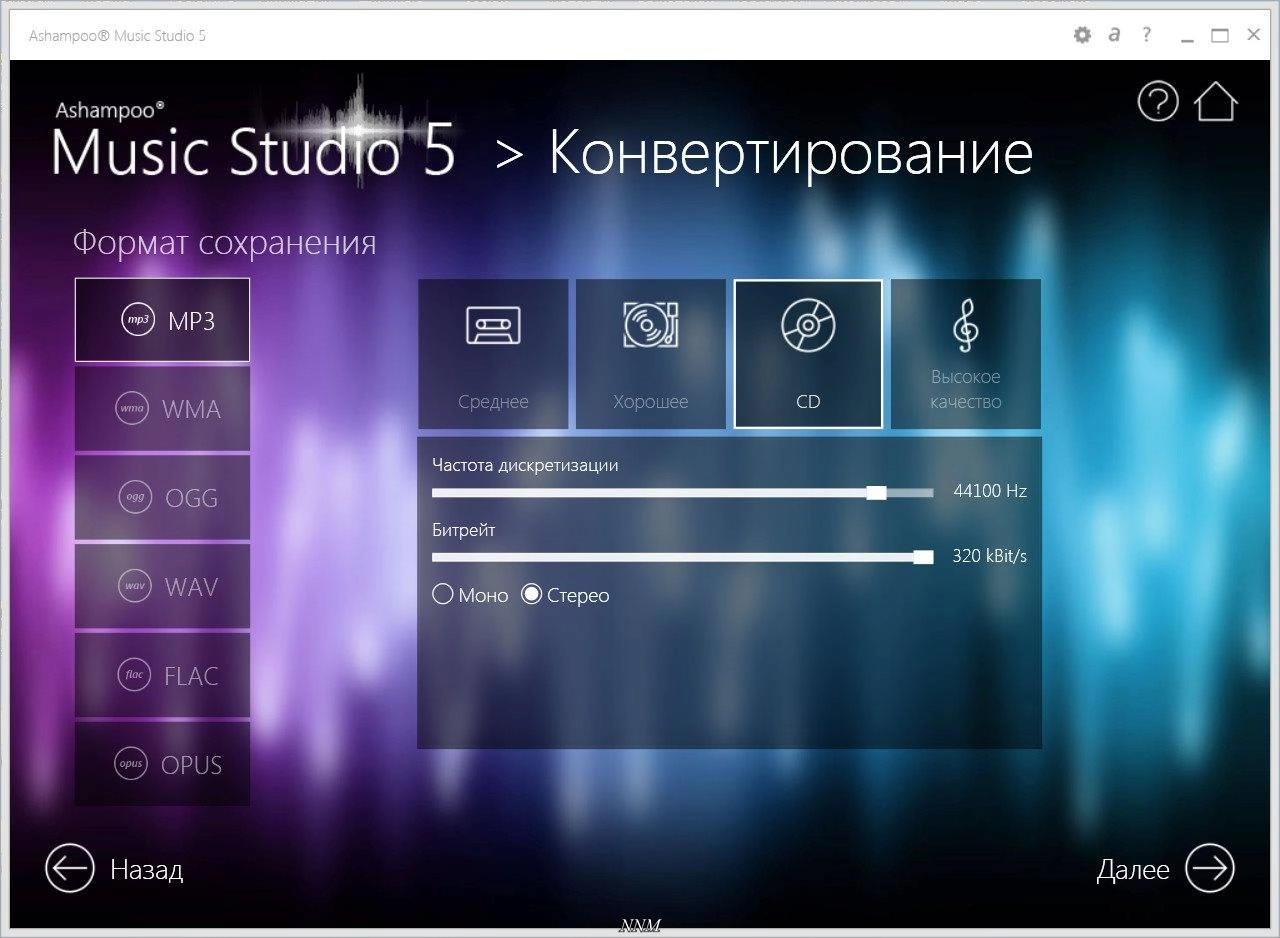Proceed with the Далее arrow
Image resolution: width=1280 pixels, height=938 pixels.
[x=1210, y=868]
